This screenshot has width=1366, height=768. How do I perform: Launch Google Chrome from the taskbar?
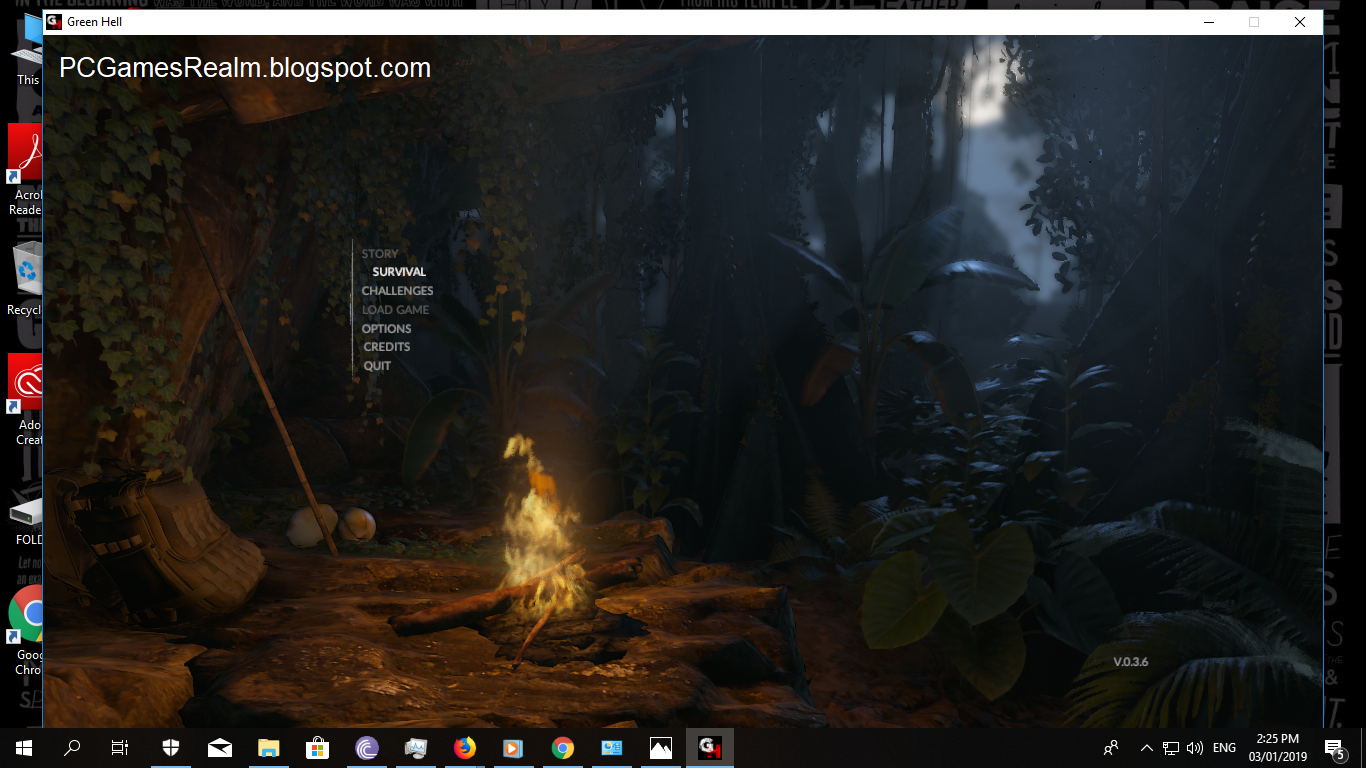(562, 747)
